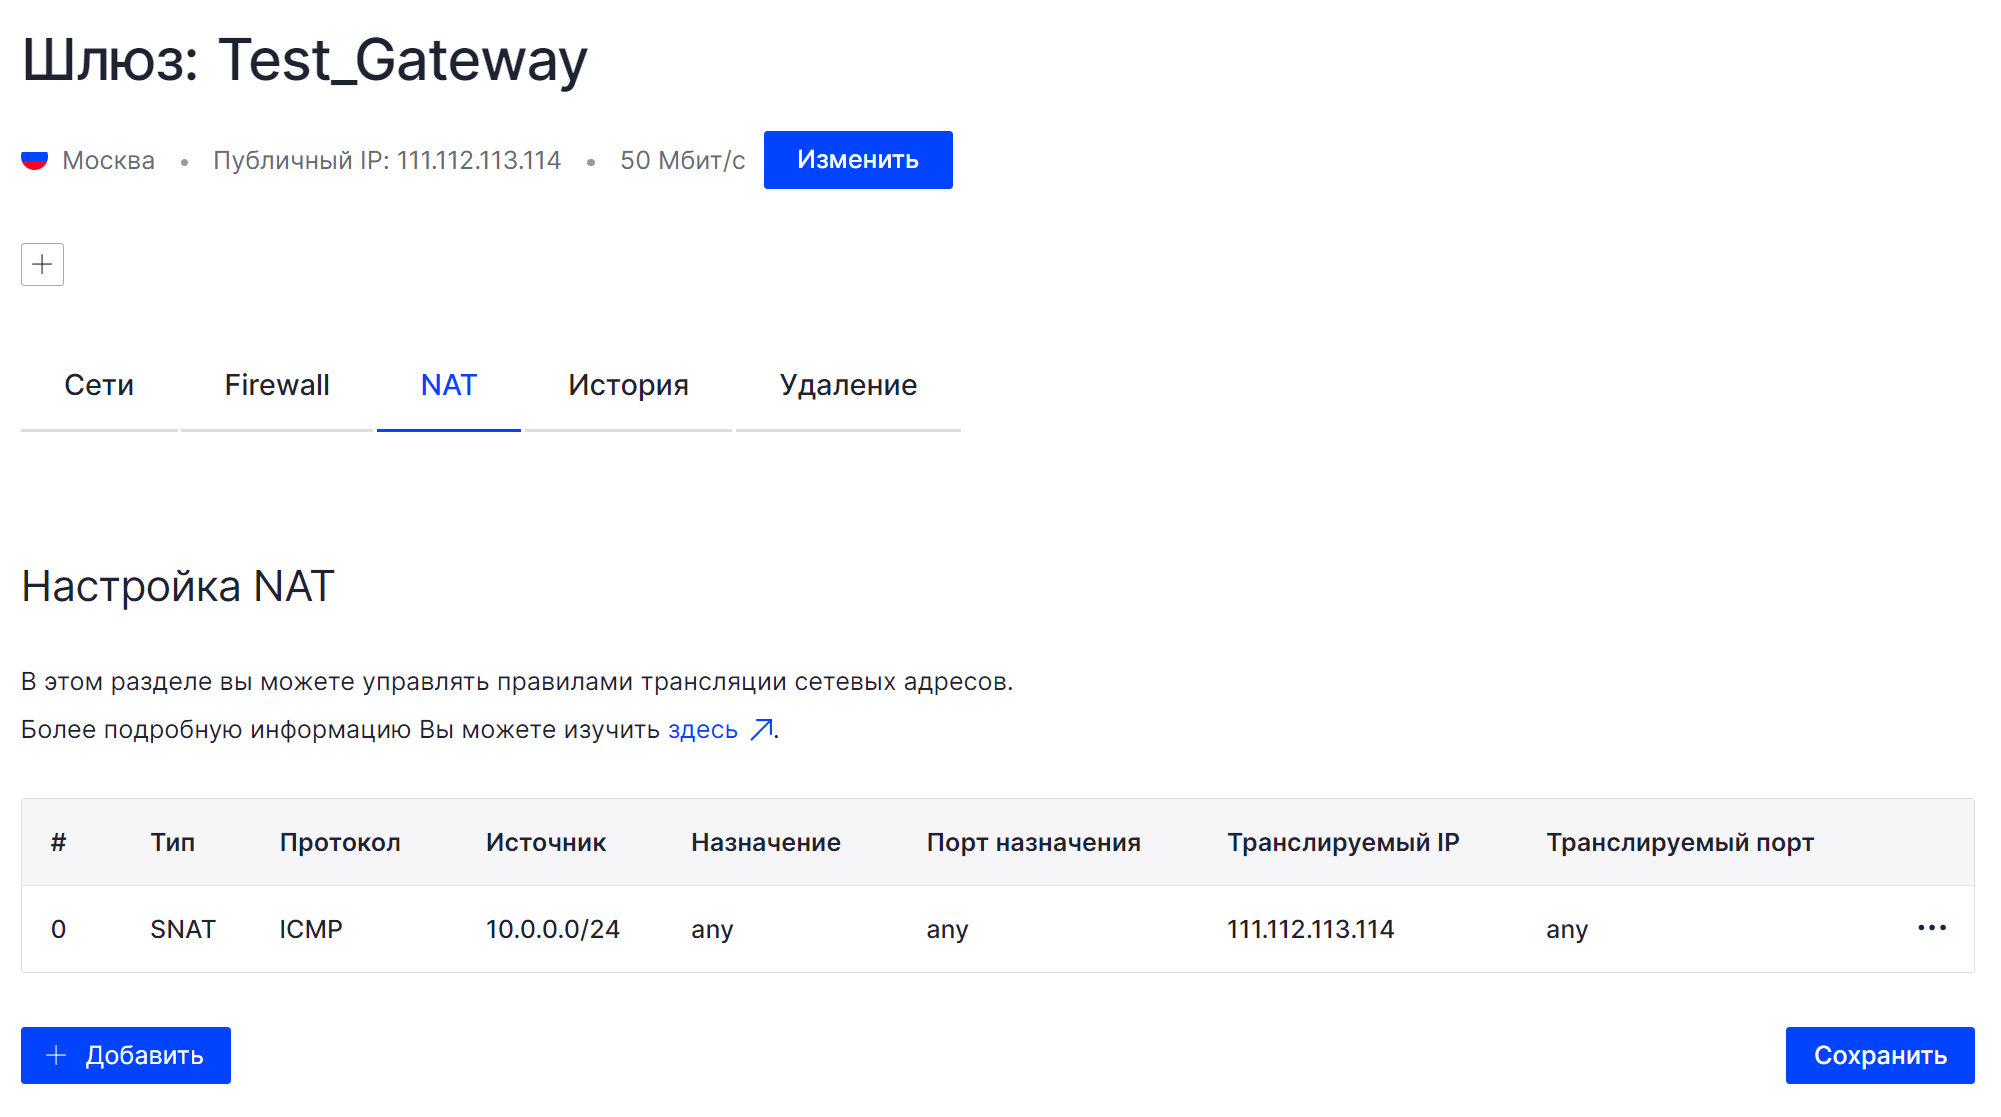Screen dimensions: 2001x1117
Task: Go to the История tab
Action: click(628, 385)
